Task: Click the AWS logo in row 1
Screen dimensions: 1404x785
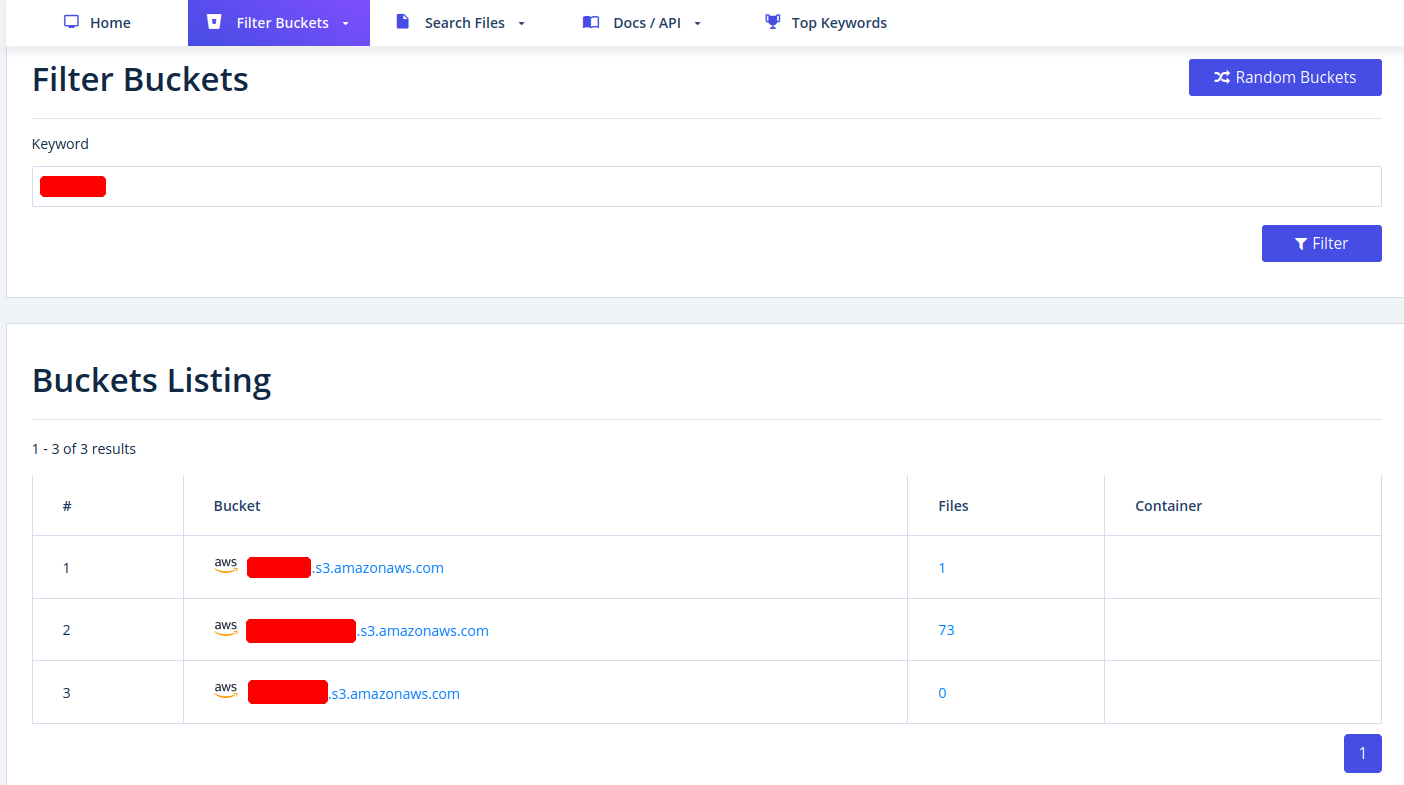Action: click(226, 566)
